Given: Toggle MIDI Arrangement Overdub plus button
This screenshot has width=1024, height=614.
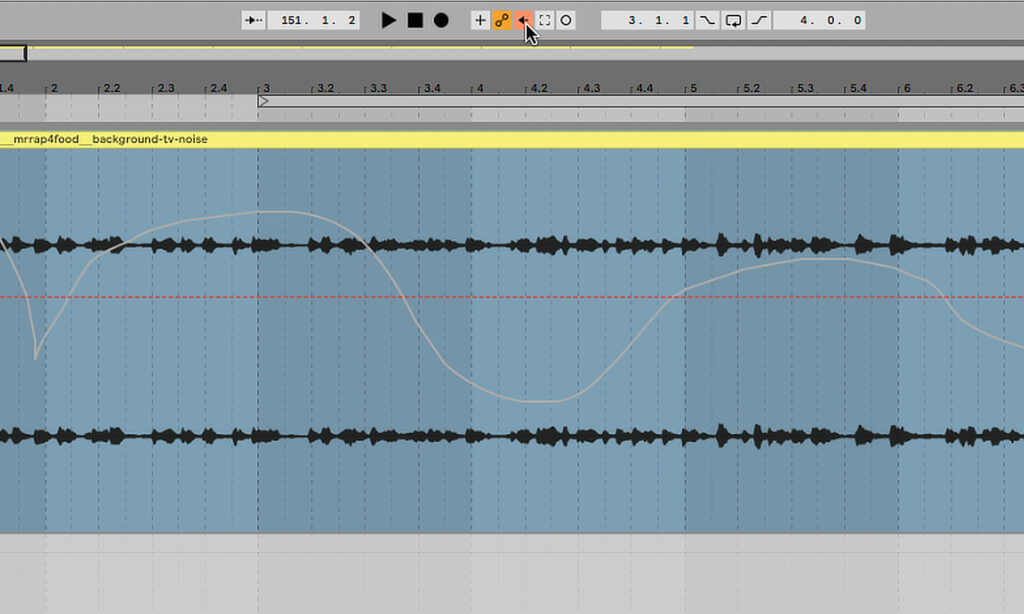Looking at the screenshot, I should (x=480, y=20).
